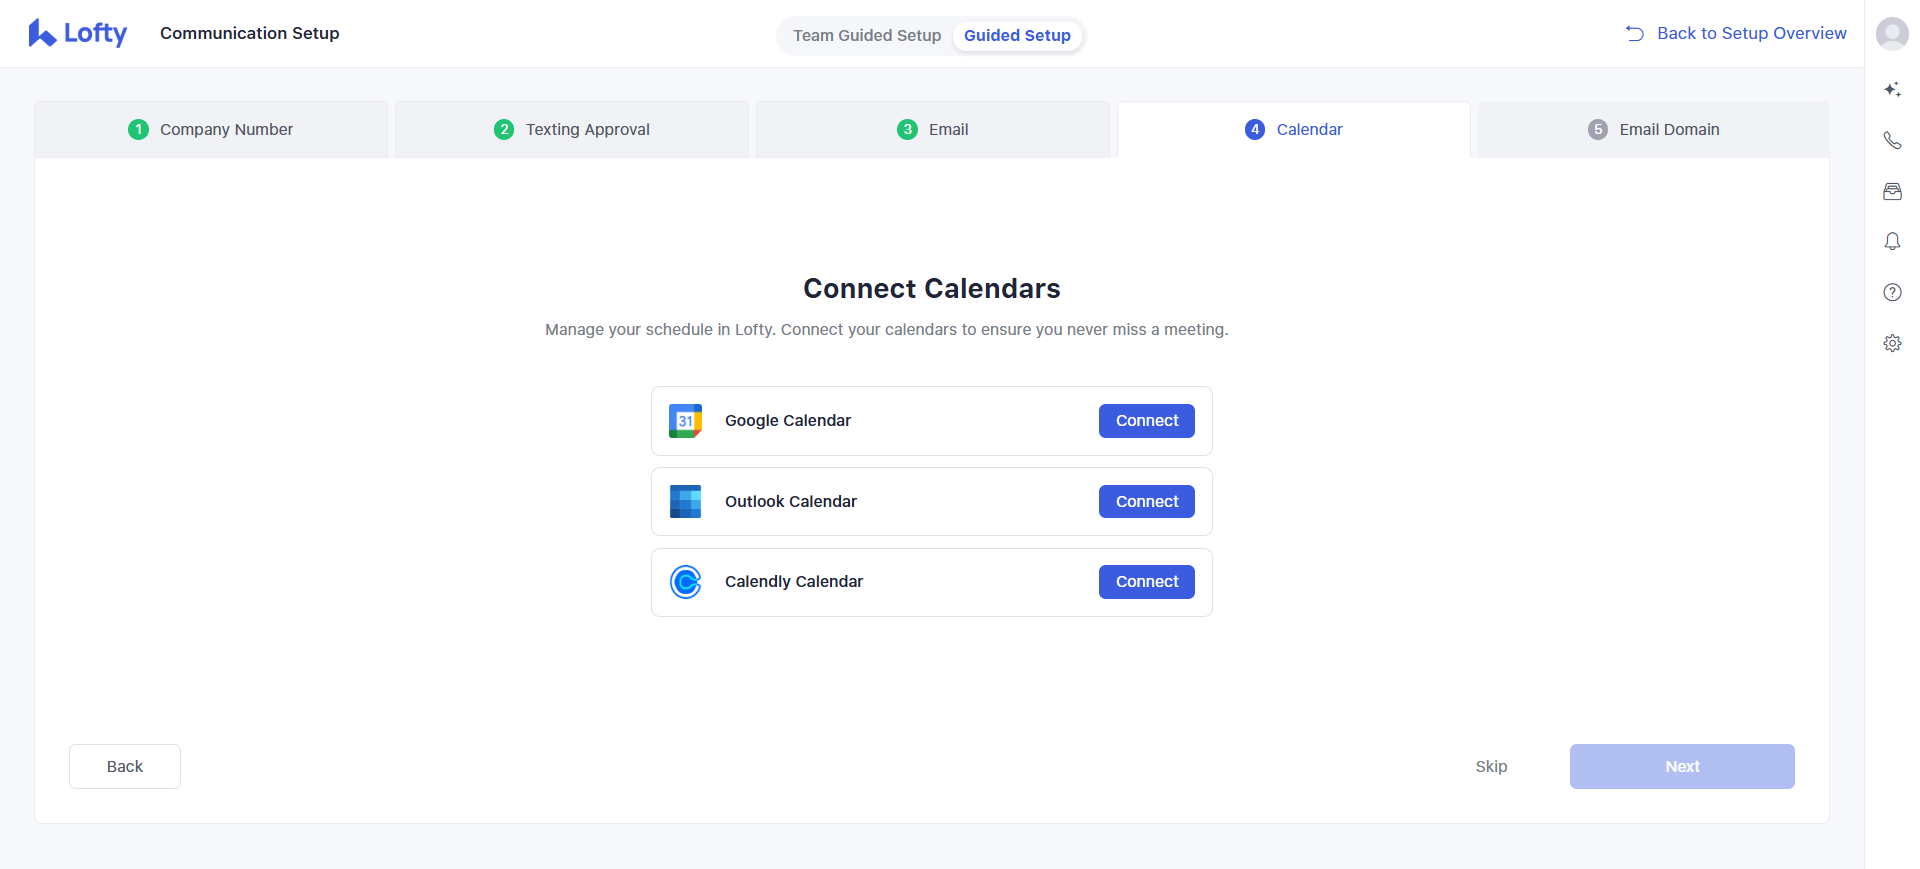The image size is (1920, 869).
Task: Connect Calendly Calendar
Action: pos(1147,582)
